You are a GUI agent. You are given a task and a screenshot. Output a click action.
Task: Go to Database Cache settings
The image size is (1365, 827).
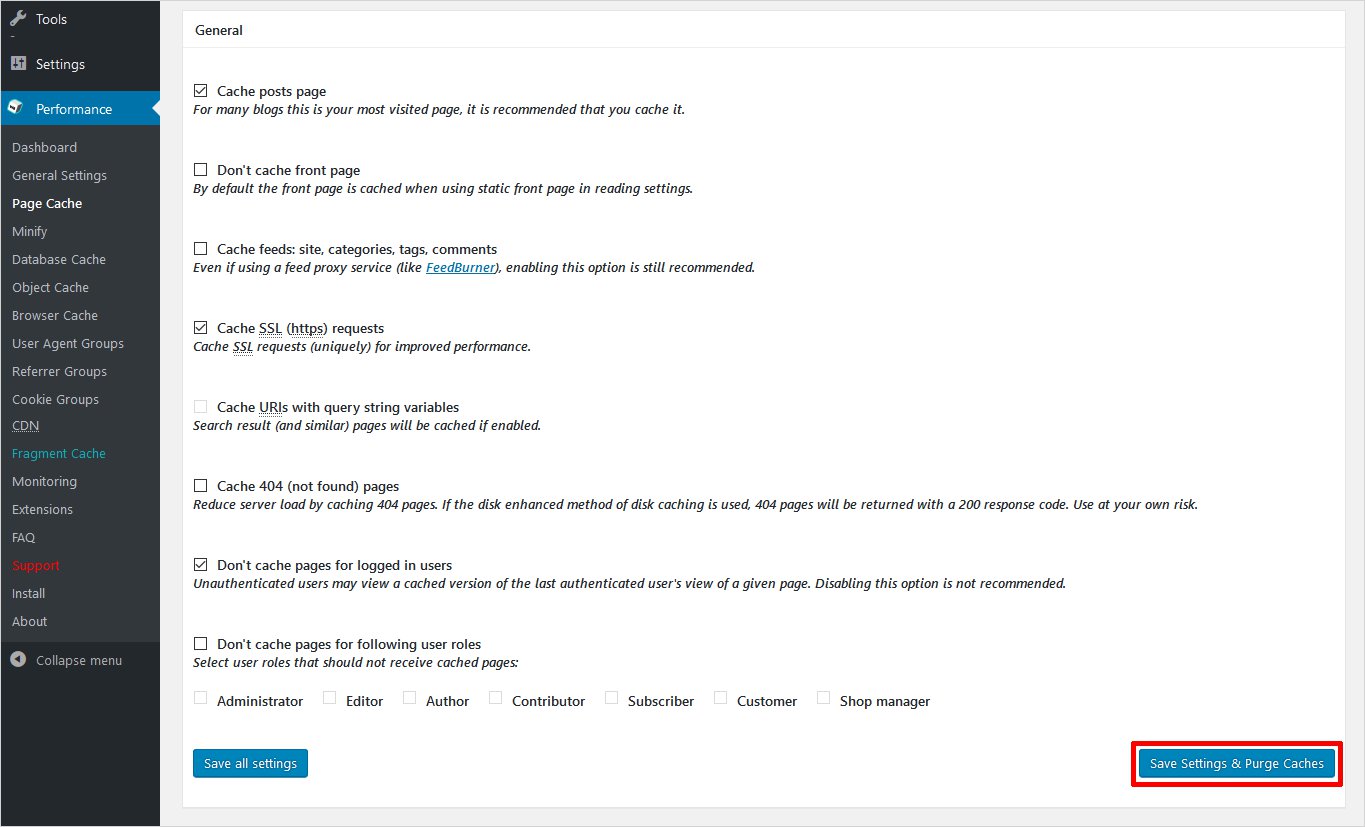click(58, 259)
